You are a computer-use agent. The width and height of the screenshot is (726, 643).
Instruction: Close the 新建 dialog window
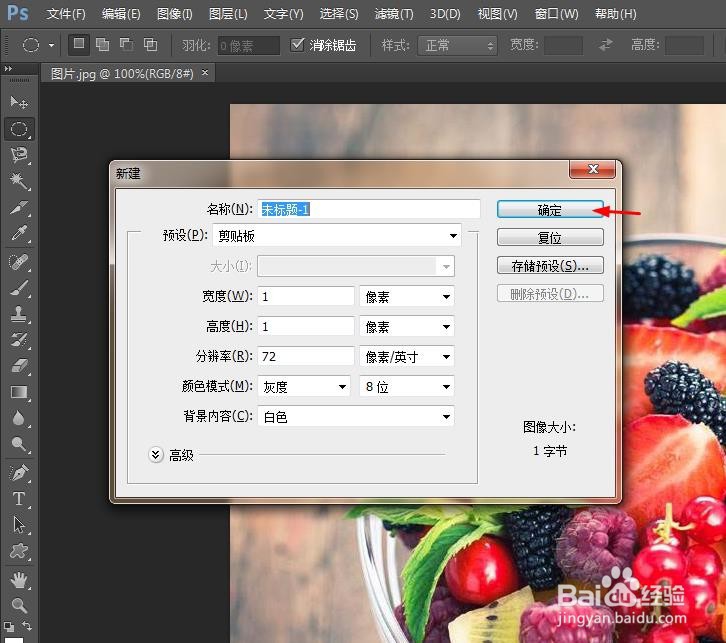point(593,169)
